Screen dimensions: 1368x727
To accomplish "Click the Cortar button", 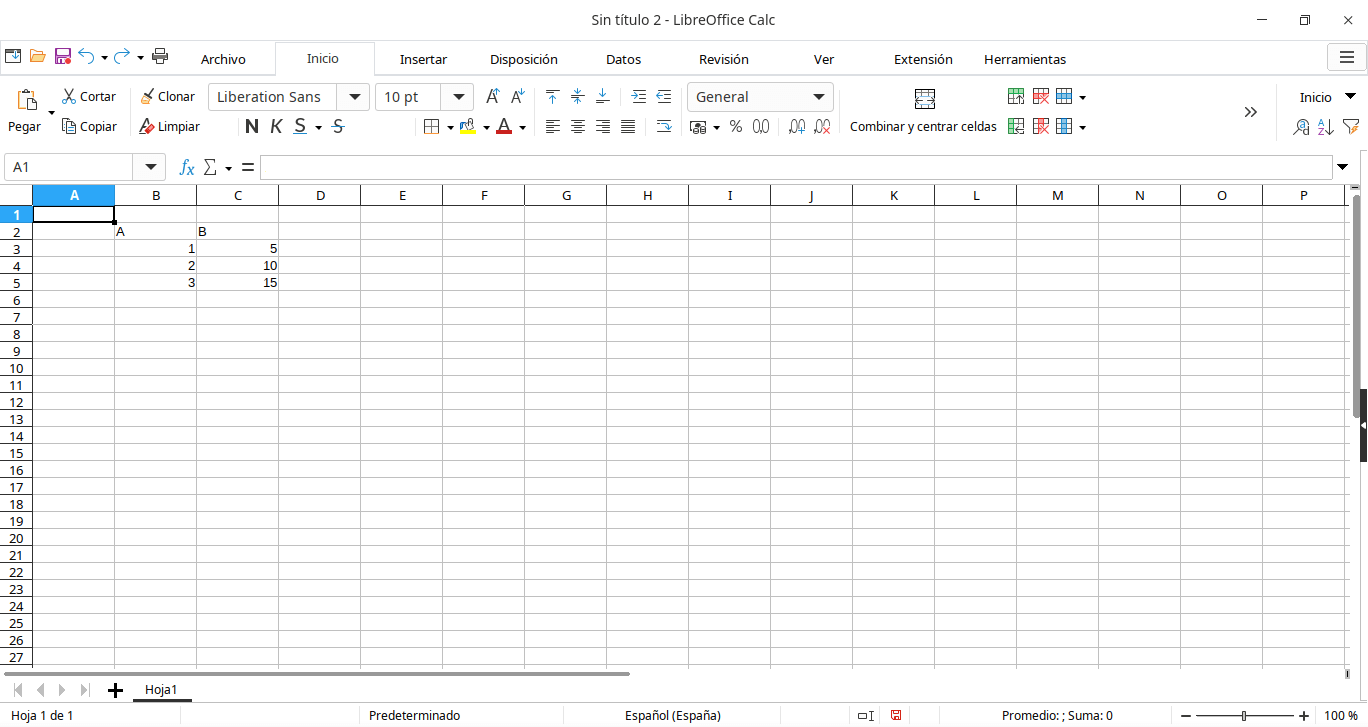I will [x=88, y=97].
